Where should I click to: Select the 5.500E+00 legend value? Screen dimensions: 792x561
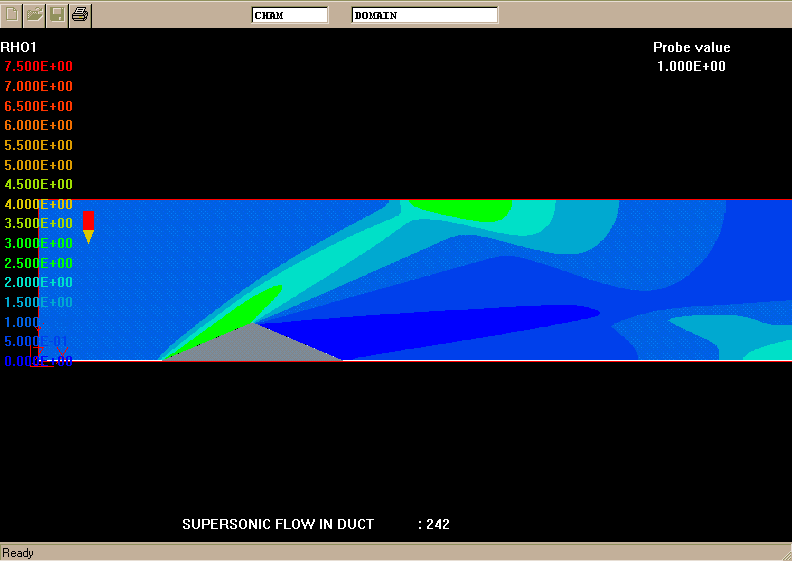point(38,145)
